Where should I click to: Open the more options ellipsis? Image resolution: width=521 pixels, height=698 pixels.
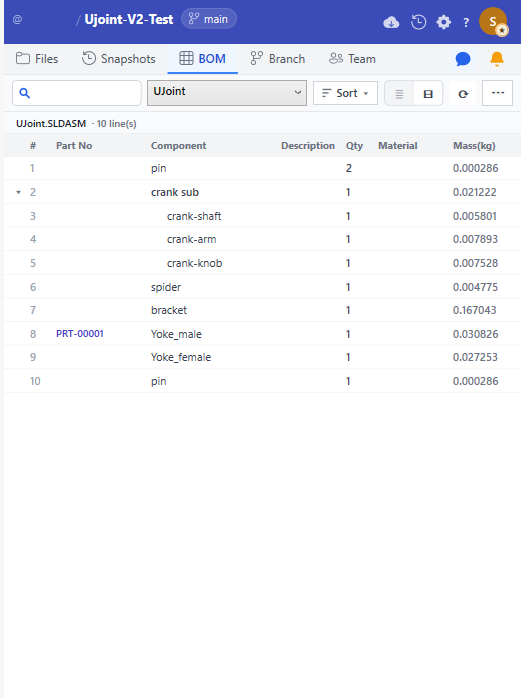tap(497, 93)
